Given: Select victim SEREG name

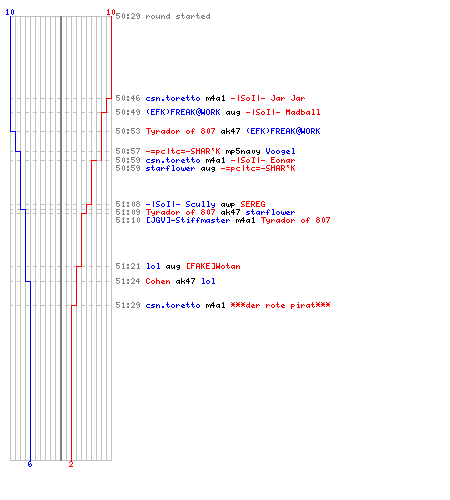Looking at the screenshot, I should pos(253,204).
